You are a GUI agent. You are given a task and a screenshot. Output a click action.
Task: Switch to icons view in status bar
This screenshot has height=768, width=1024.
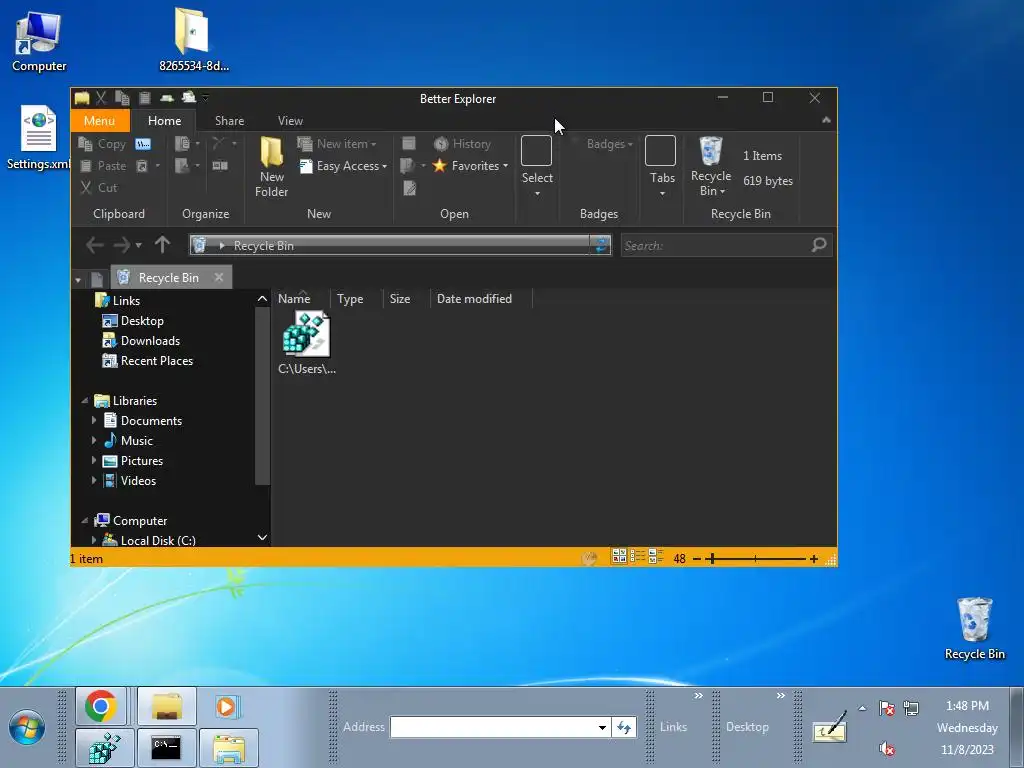pos(619,556)
